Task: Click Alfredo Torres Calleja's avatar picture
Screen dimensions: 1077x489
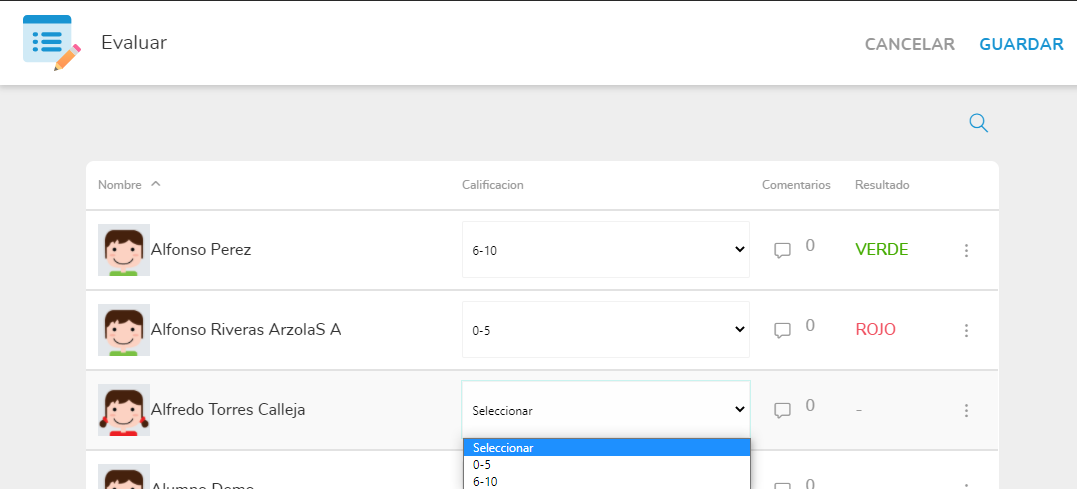Action: click(x=124, y=410)
